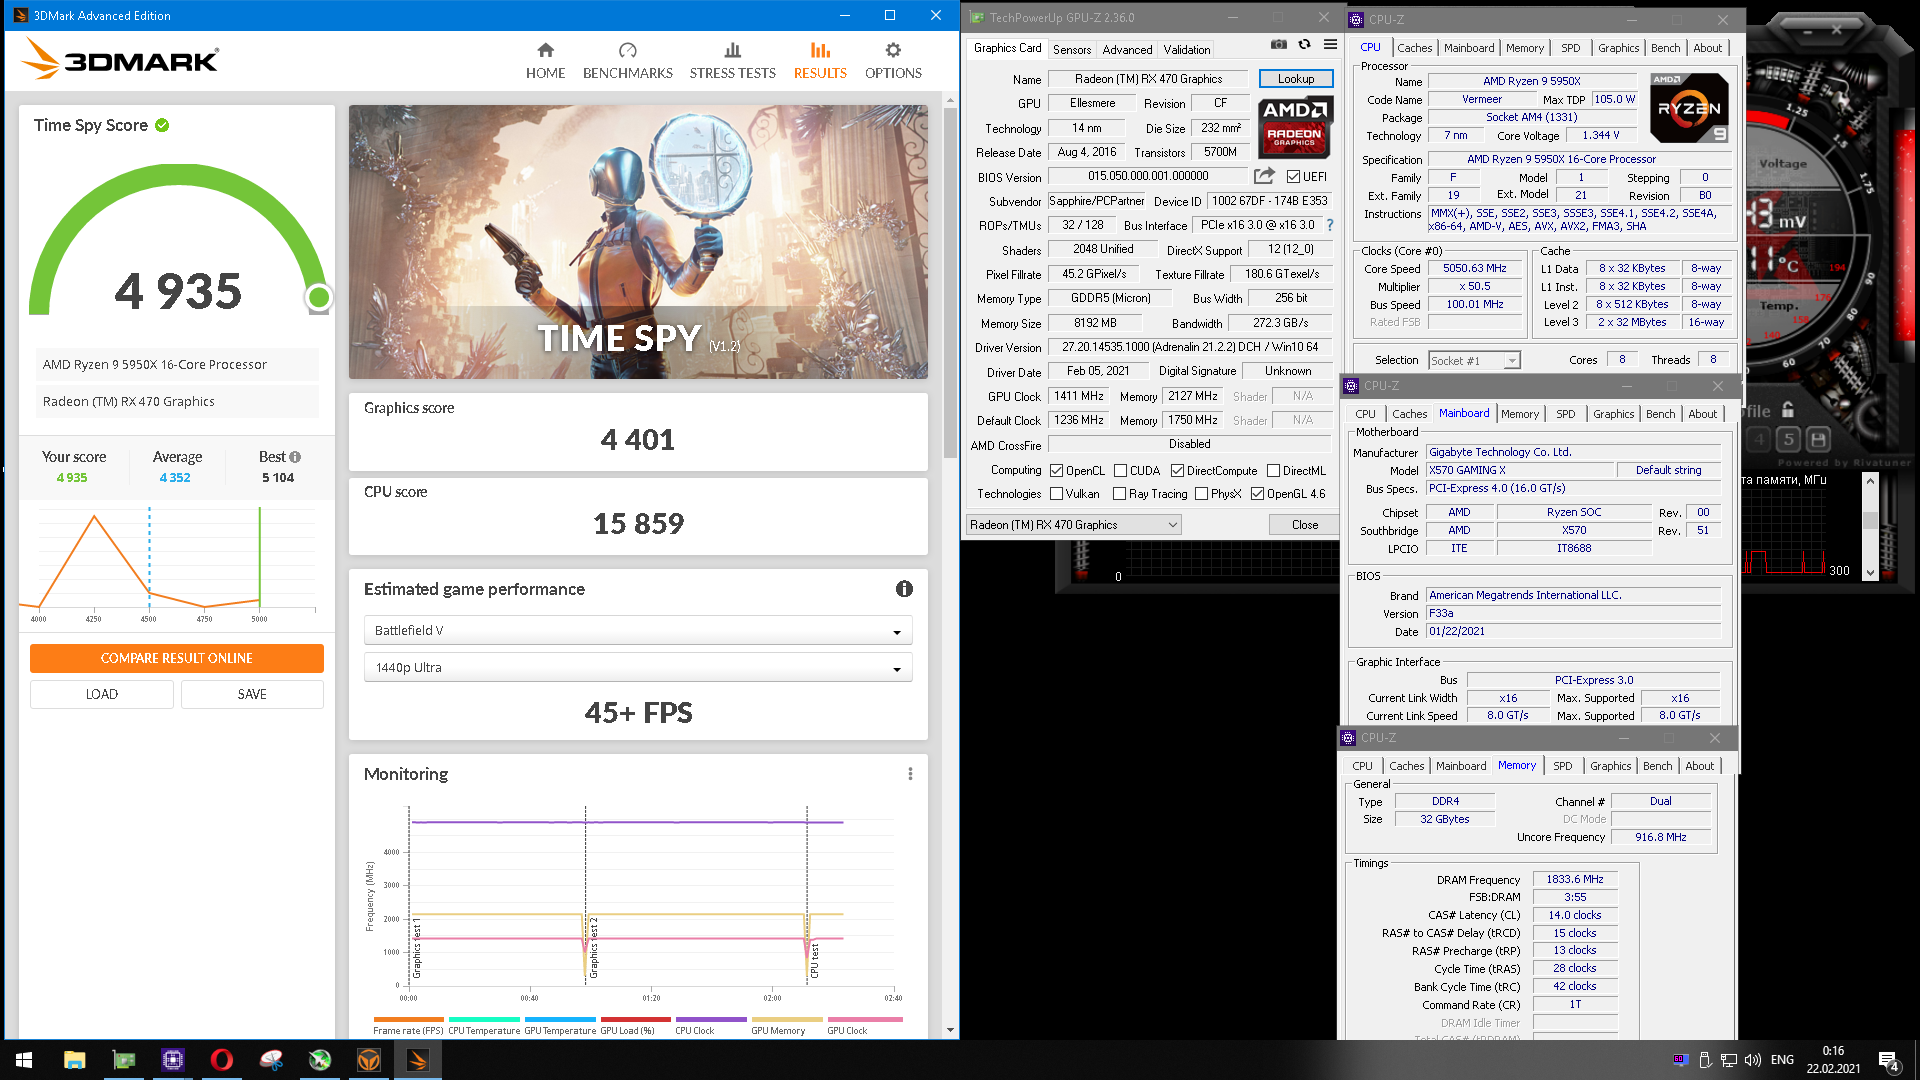Screen dimensions: 1920x1080
Task: Click the GPU name field in GPU-Z
Action: pyautogui.click(x=1148, y=79)
